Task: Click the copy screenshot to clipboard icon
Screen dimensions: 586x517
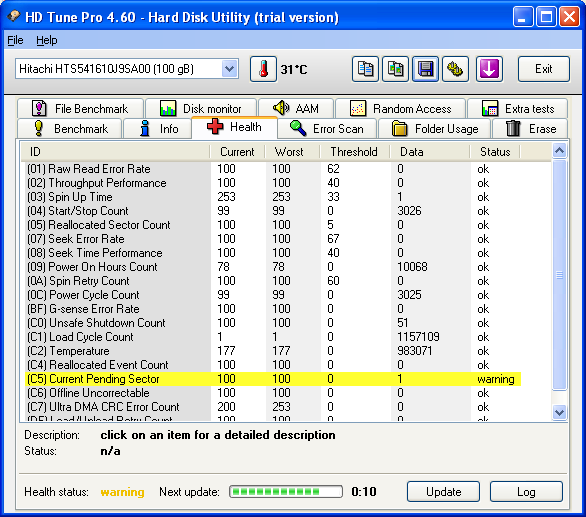Action: (395, 69)
